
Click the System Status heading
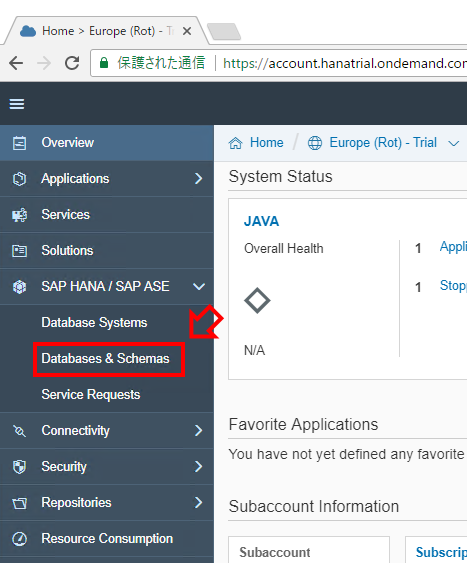281,176
